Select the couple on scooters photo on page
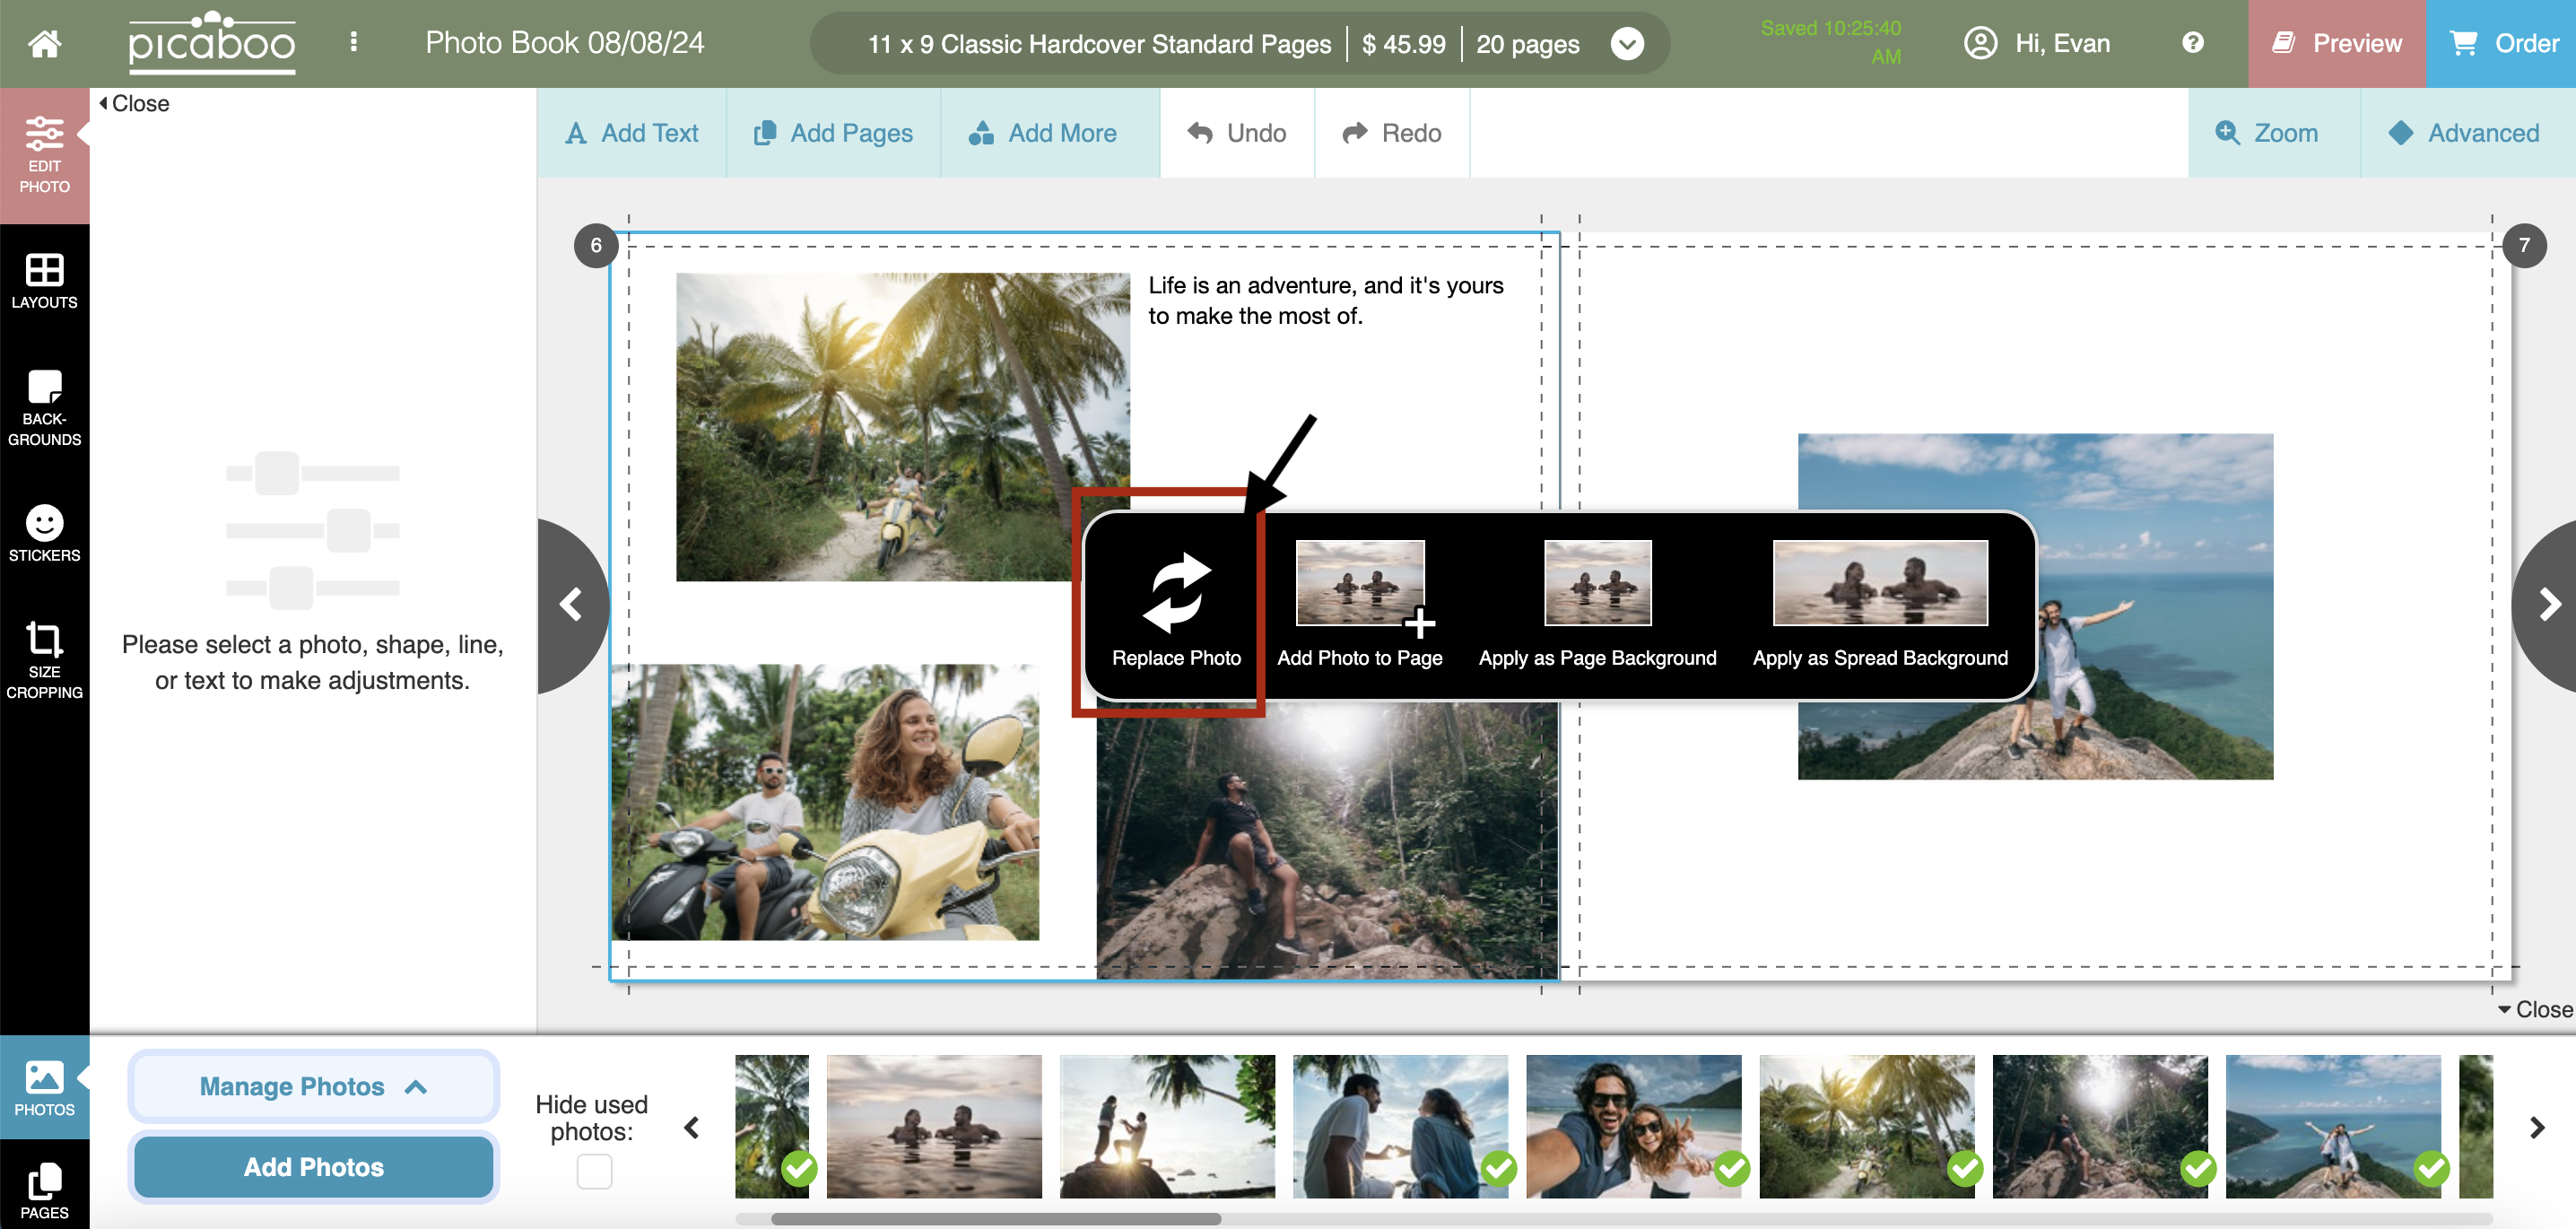This screenshot has height=1229, width=2576. (826, 802)
